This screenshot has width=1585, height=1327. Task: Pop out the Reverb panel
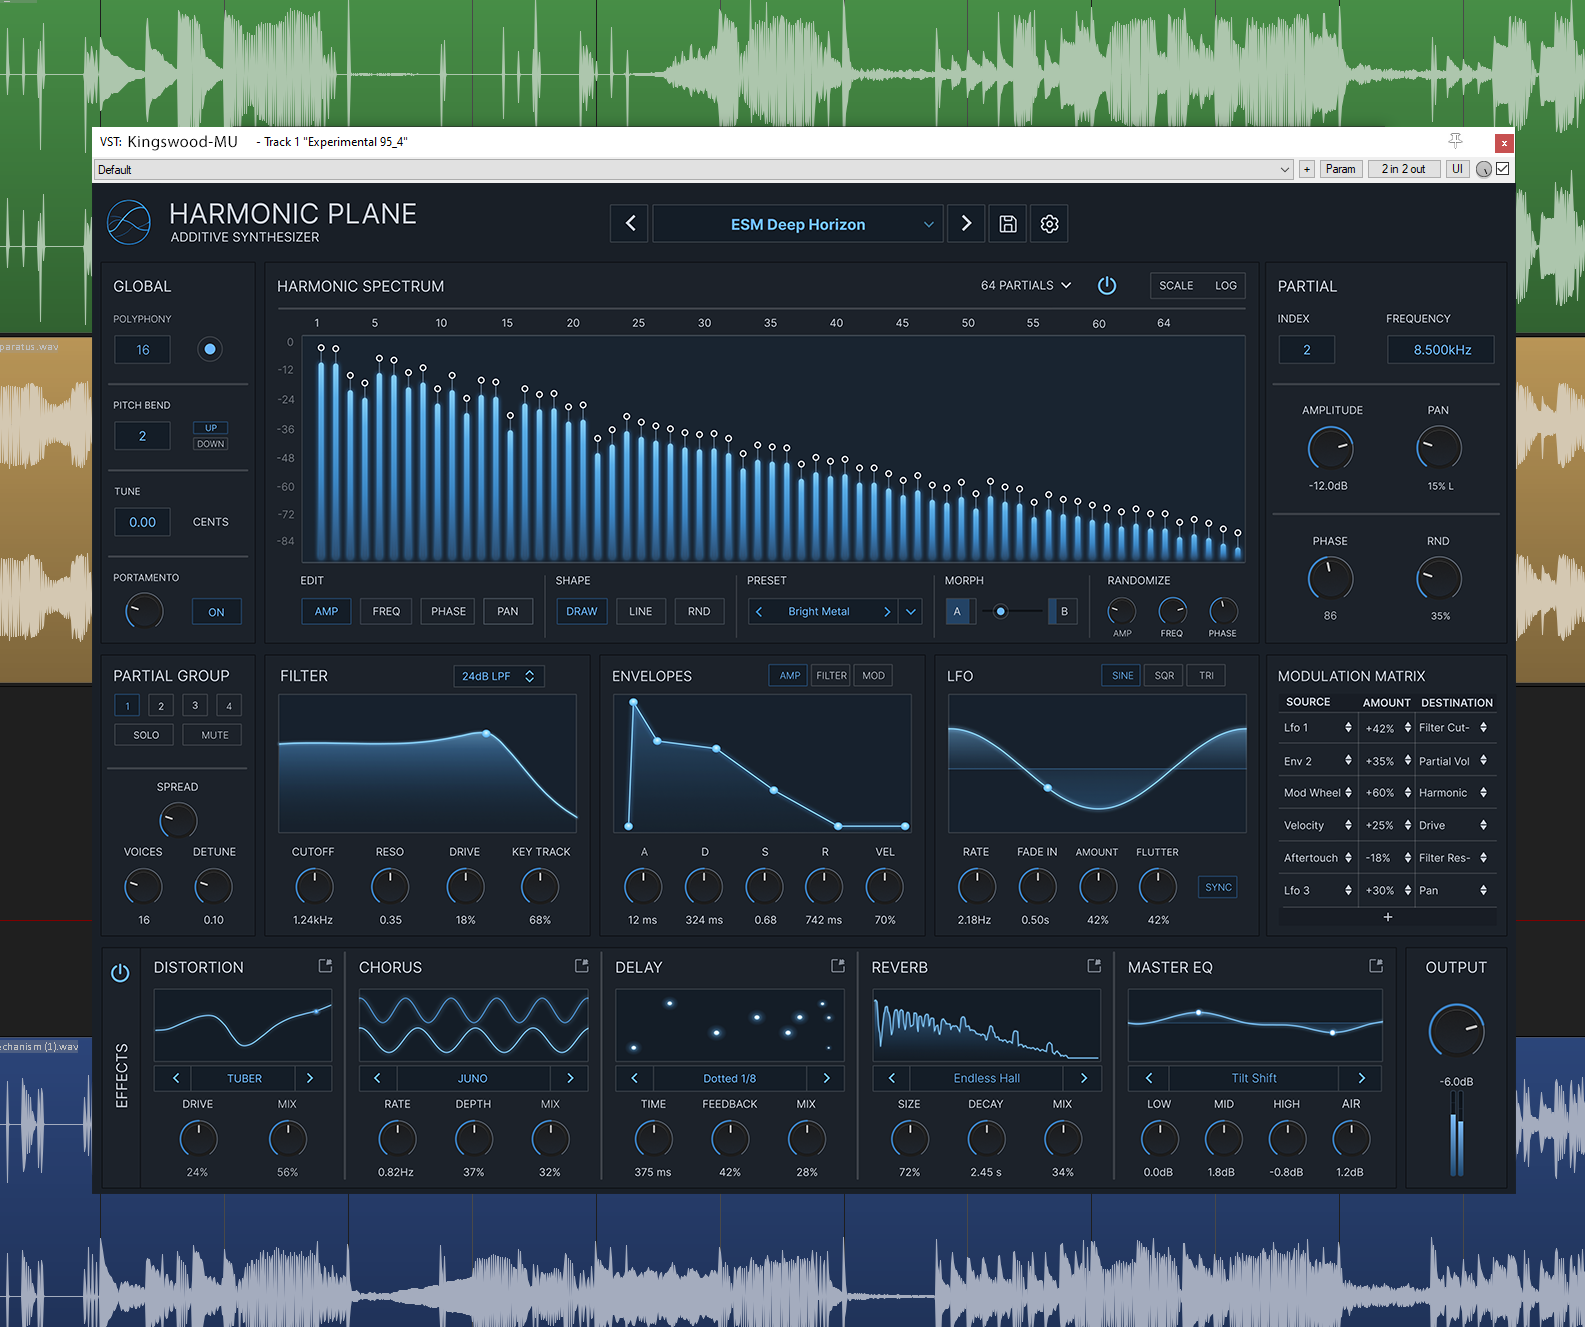click(x=1094, y=966)
